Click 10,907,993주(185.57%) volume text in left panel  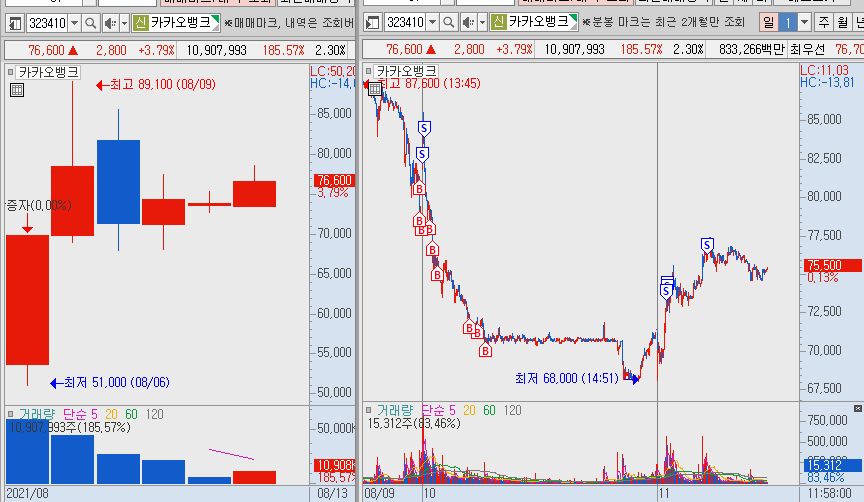tap(70, 427)
